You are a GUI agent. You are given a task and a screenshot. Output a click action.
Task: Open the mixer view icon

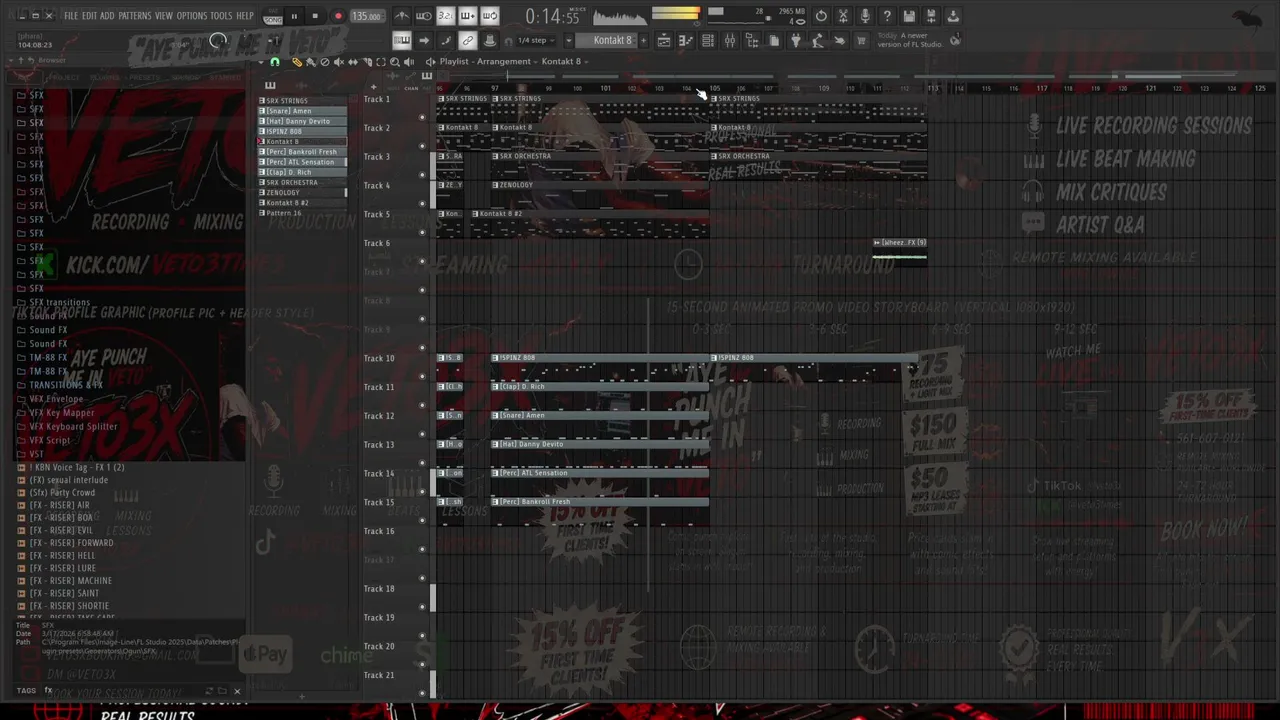[729, 40]
